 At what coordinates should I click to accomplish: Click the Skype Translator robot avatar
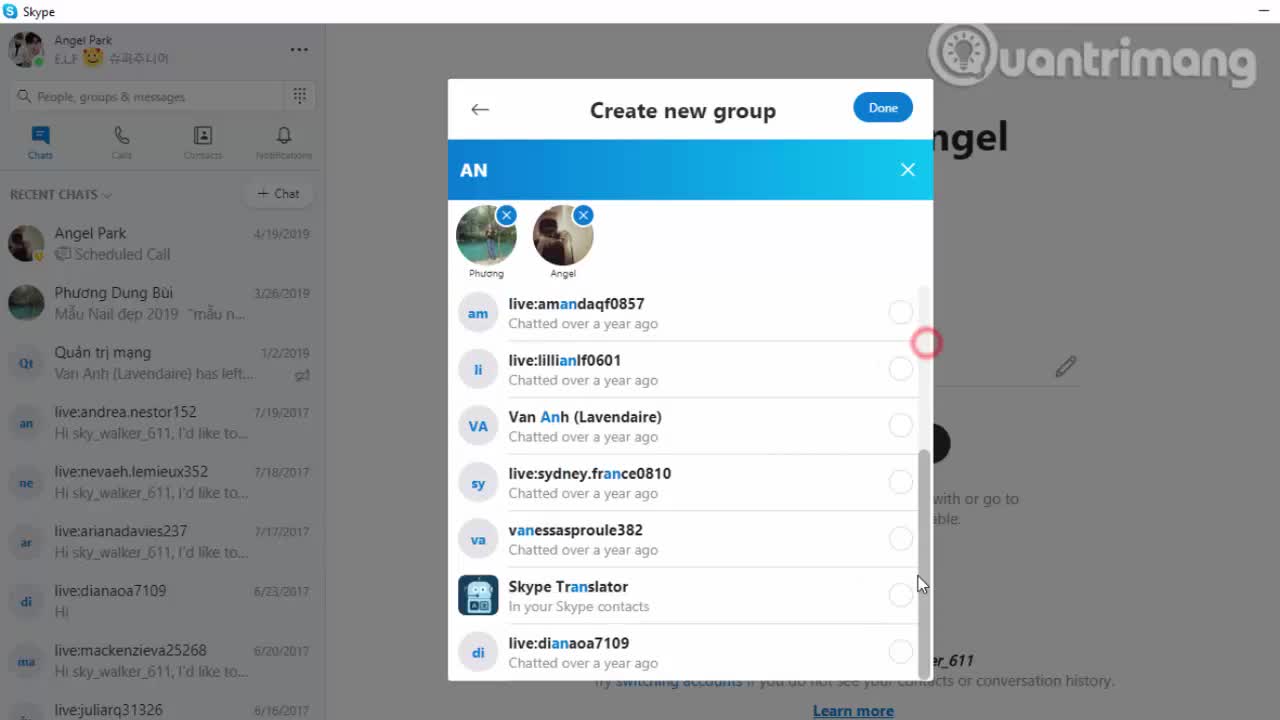(478, 595)
